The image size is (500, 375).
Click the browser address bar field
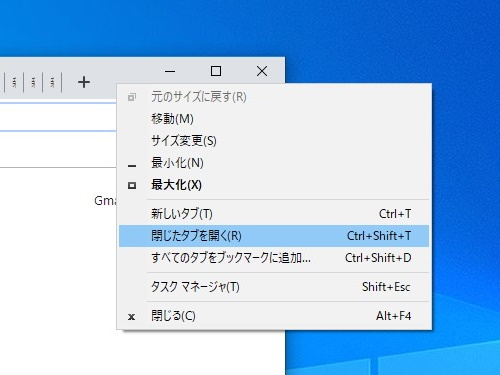[x=58, y=117]
